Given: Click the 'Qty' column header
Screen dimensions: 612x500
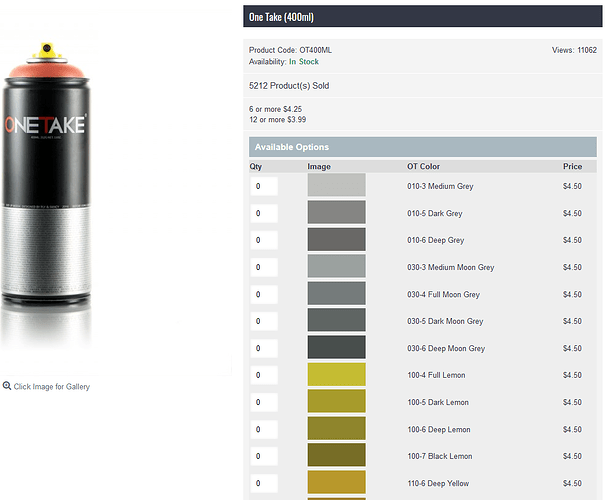Looking at the screenshot, I should tap(256, 167).
